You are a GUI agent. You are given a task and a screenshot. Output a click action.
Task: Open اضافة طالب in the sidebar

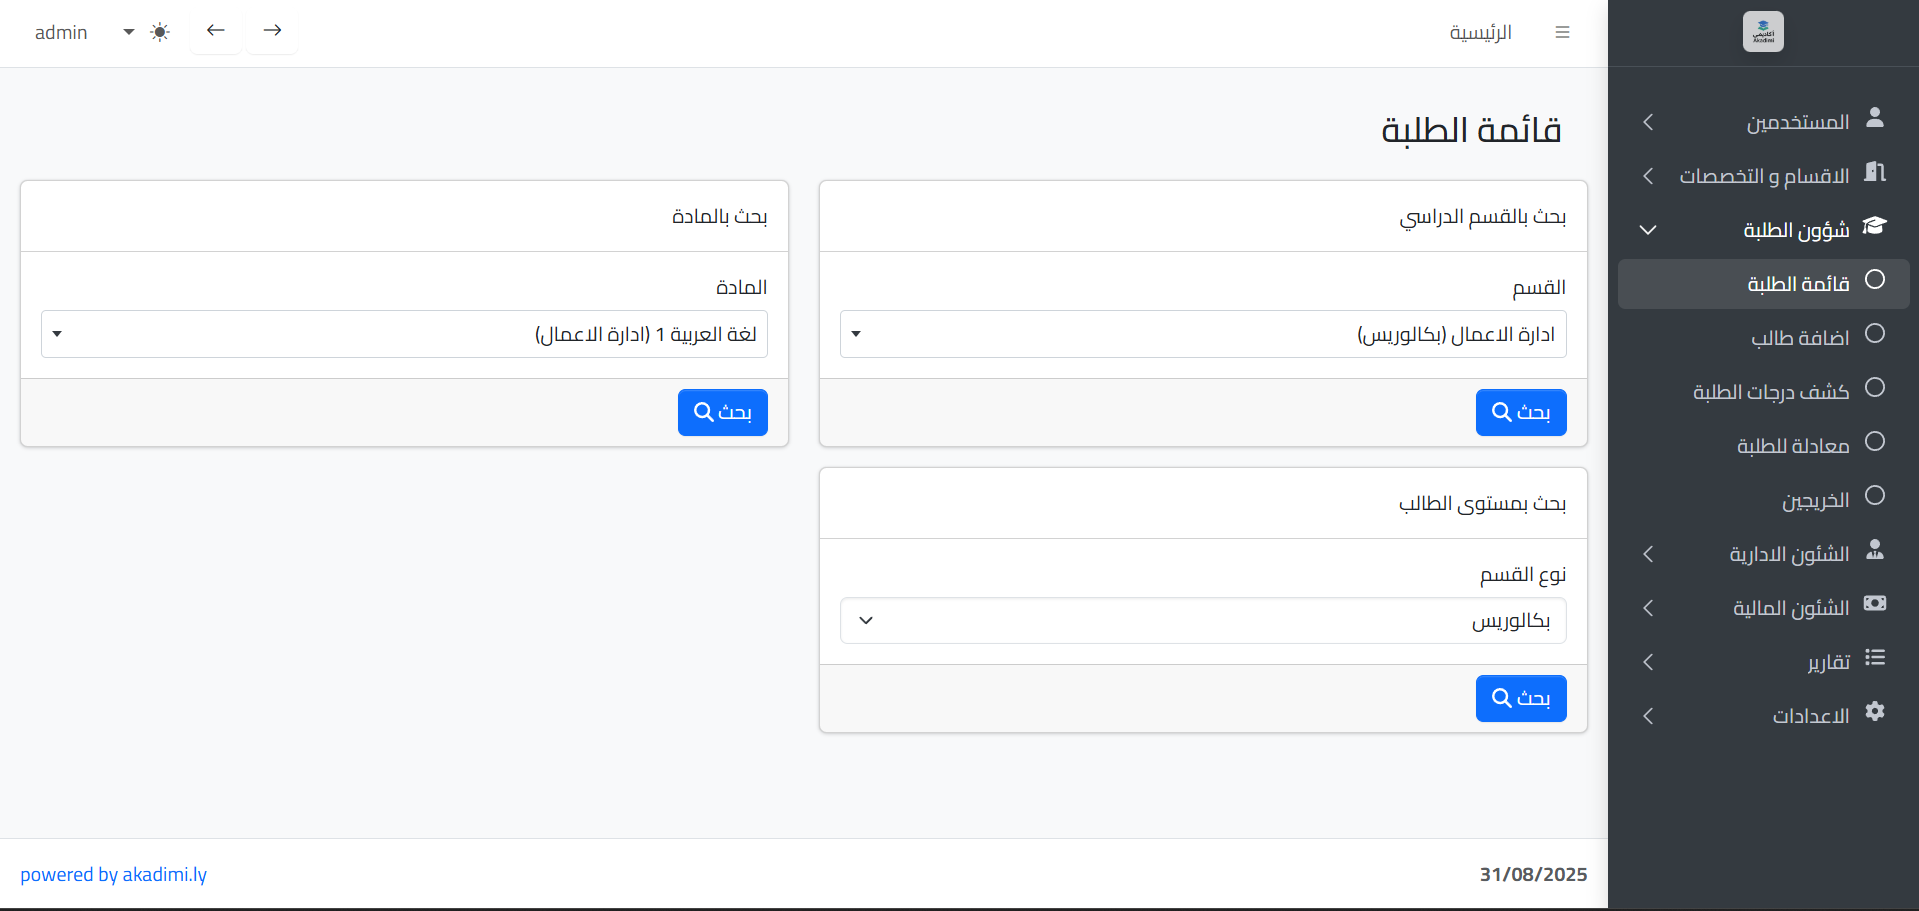[x=1799, y=338]
